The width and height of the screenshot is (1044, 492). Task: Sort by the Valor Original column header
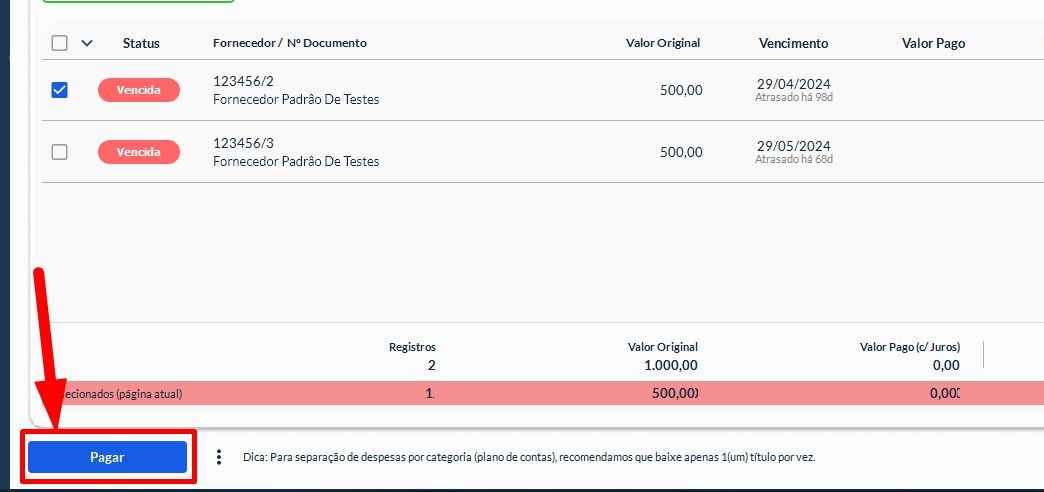(662, 43)
